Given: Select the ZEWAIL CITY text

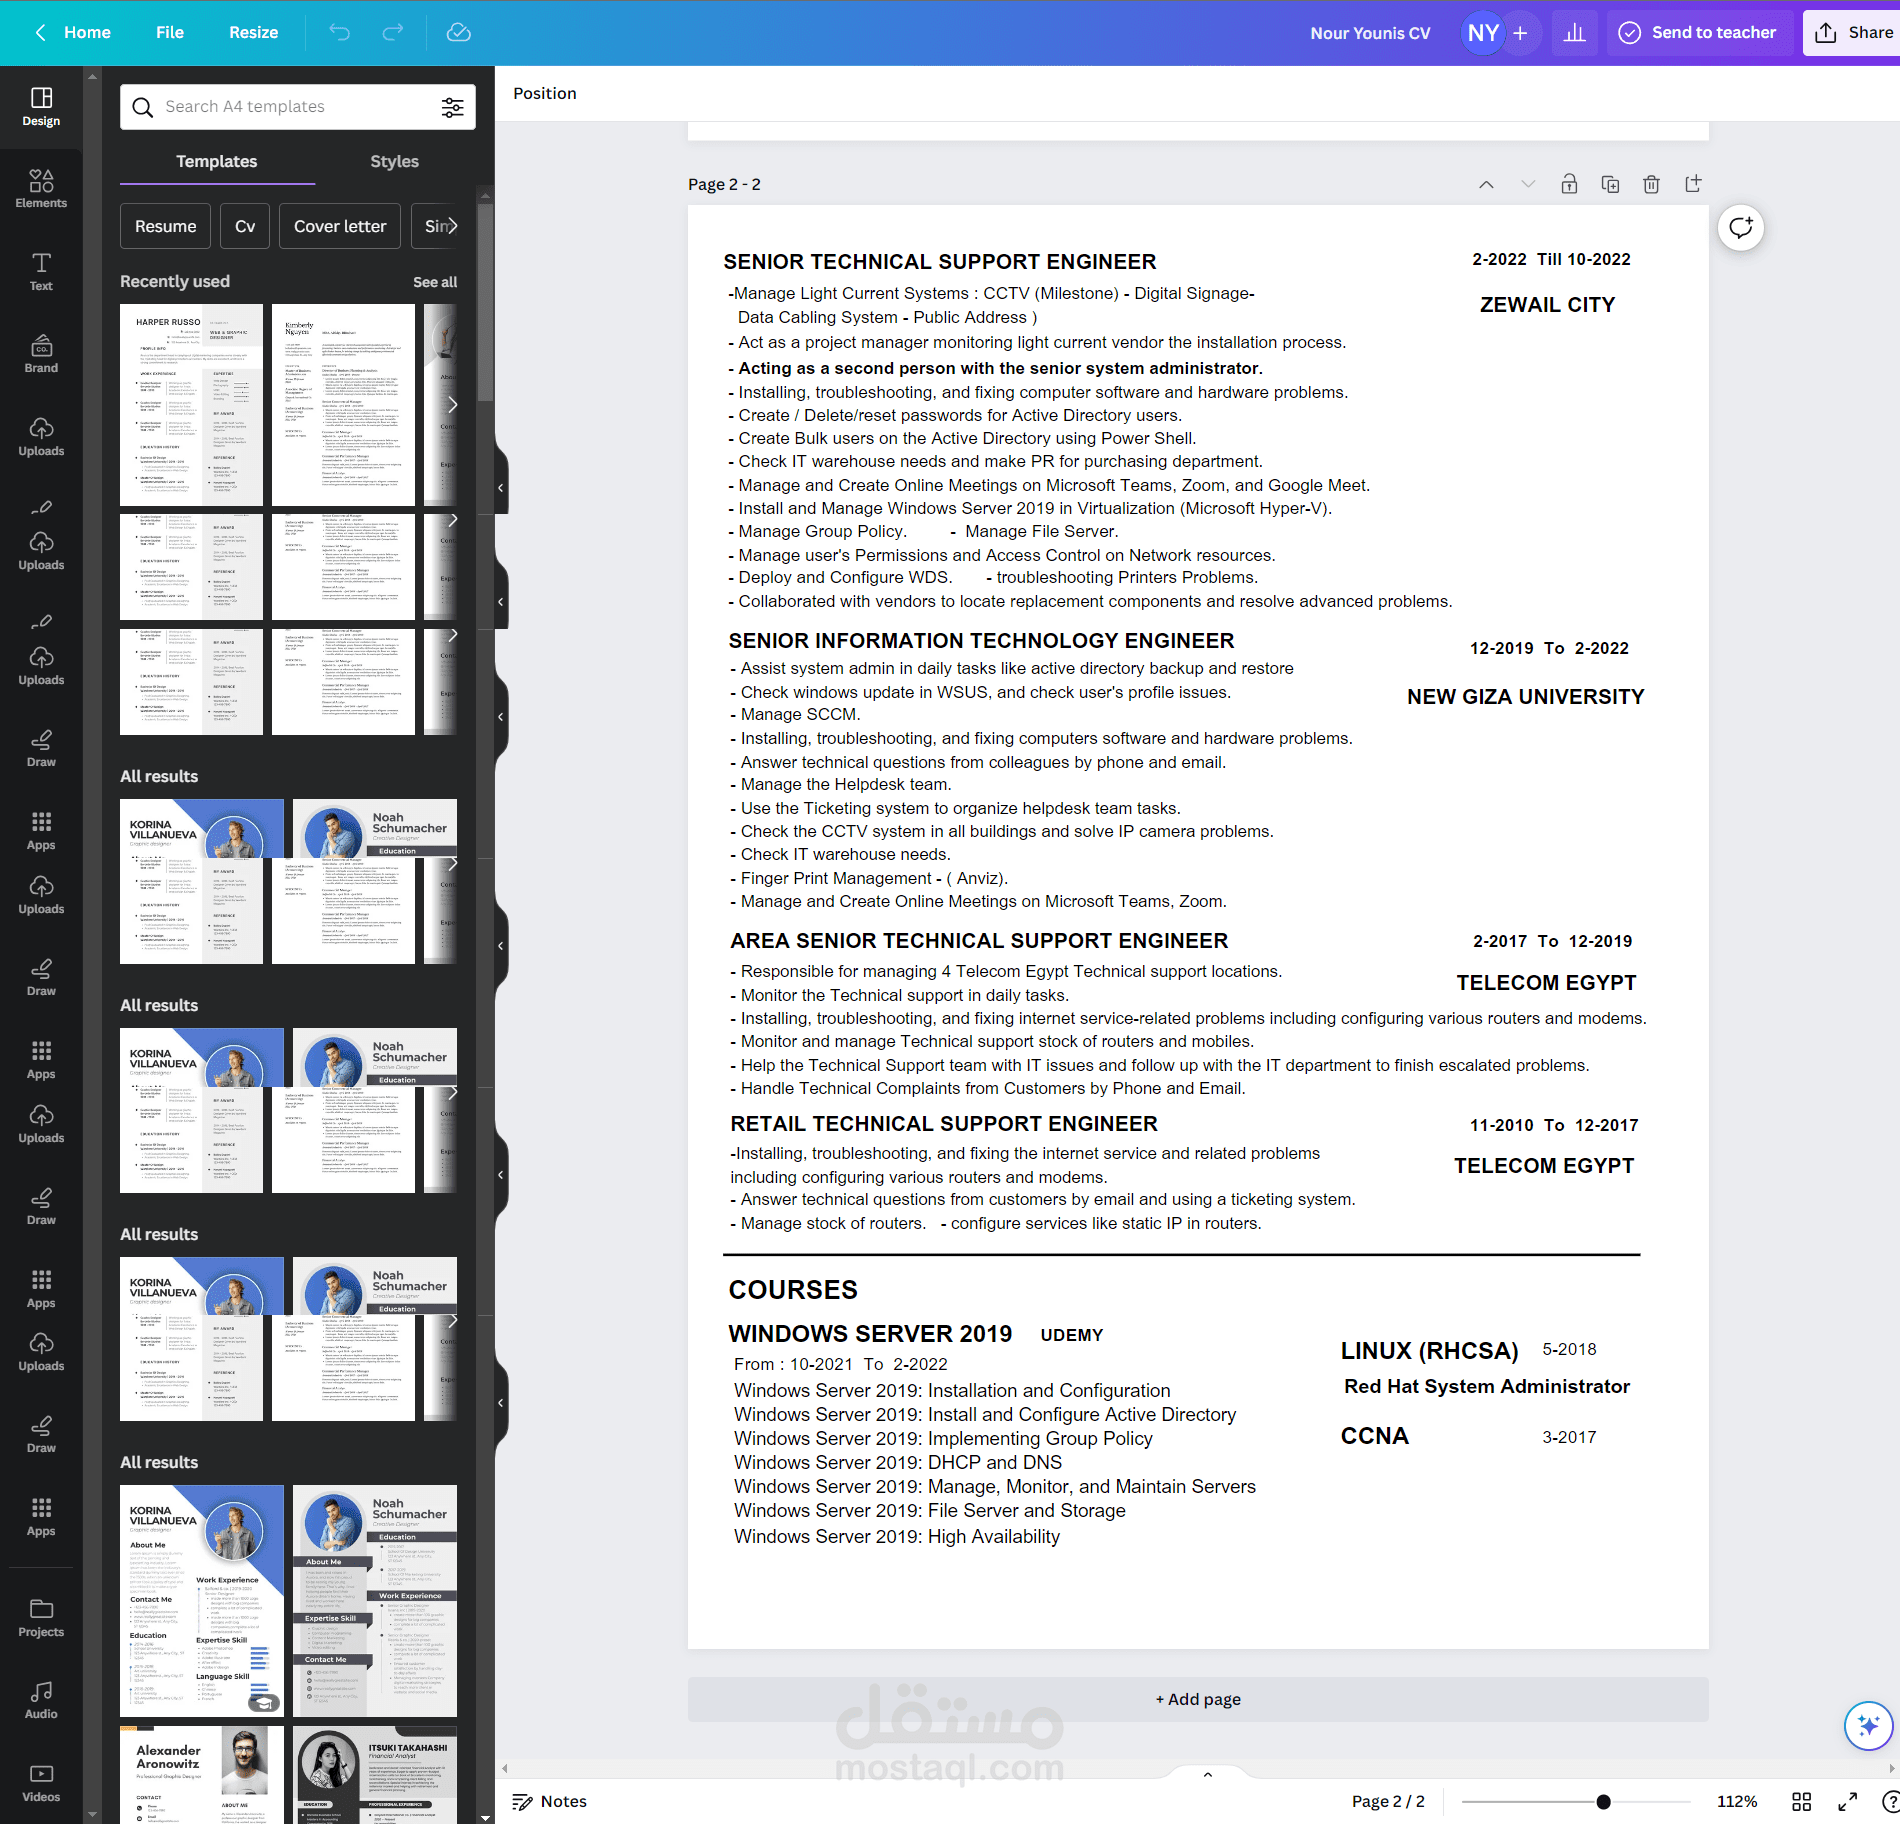Looking at the screenshot, I should pyautogui.click(x=1547, y=305).
